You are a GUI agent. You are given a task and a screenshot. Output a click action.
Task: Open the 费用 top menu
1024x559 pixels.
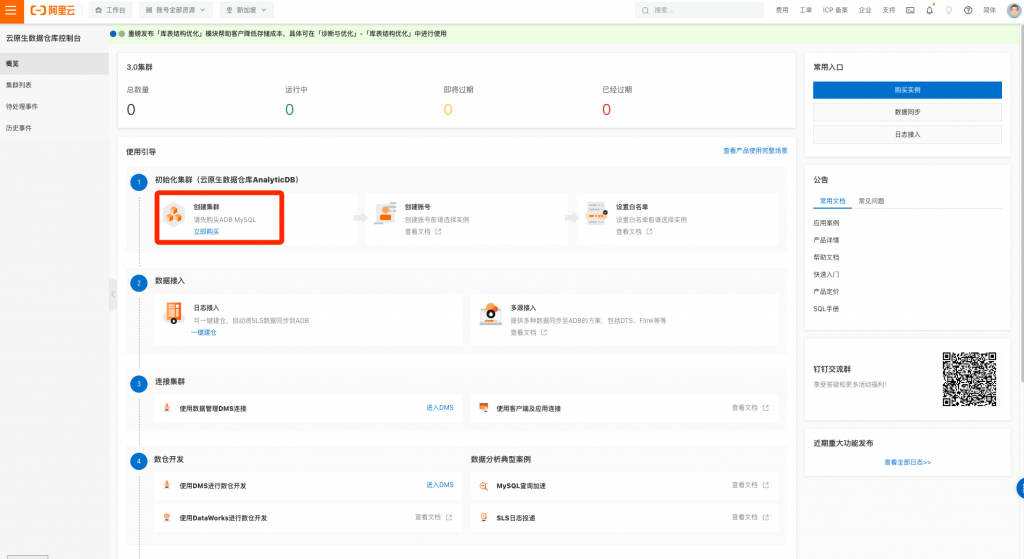coord(782,10)
